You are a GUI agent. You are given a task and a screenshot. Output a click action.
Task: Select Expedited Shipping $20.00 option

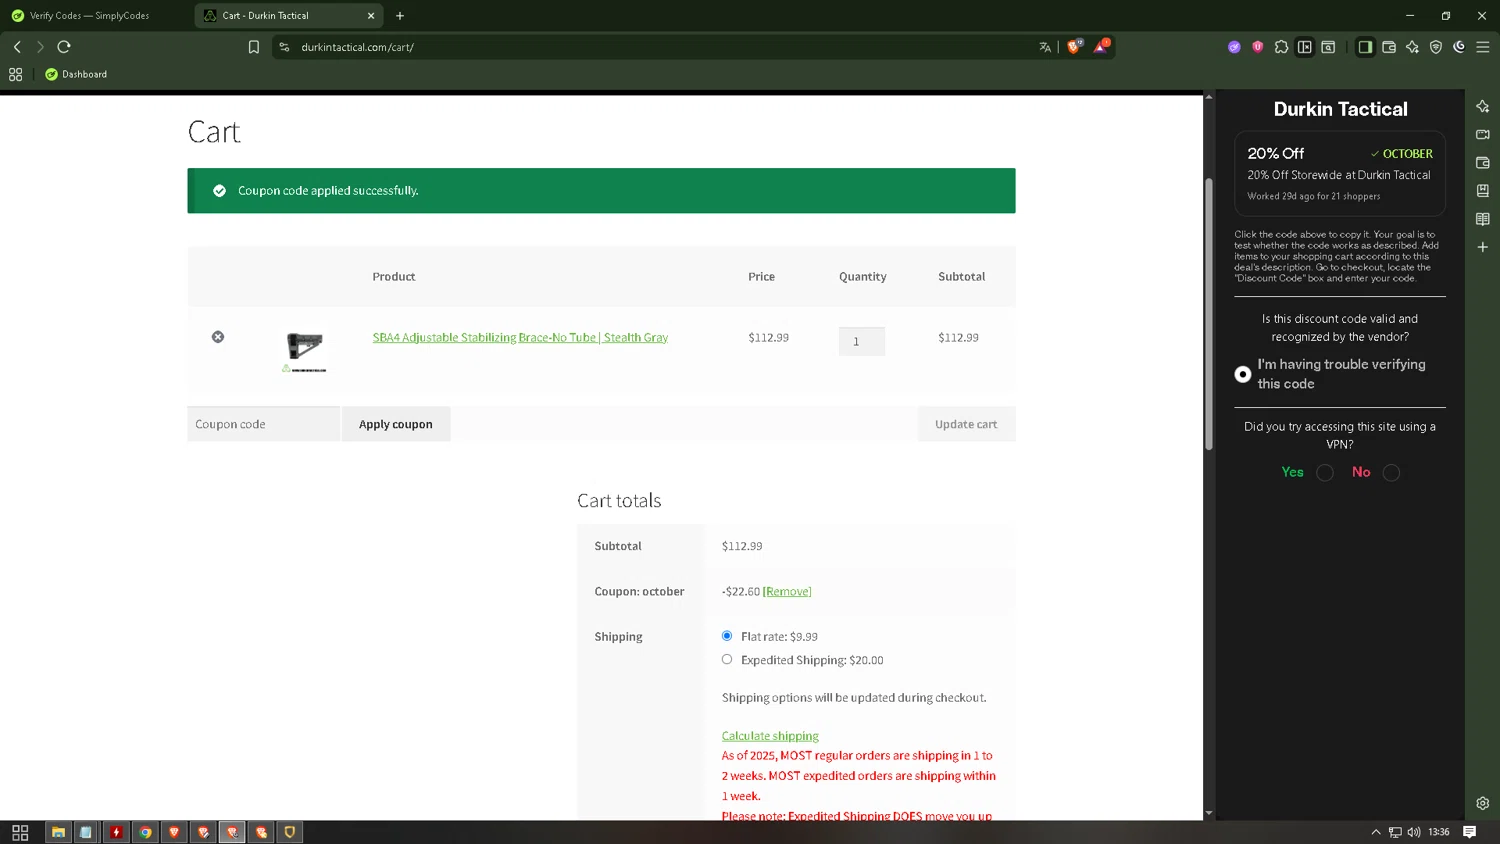click(x=727, y=660)
